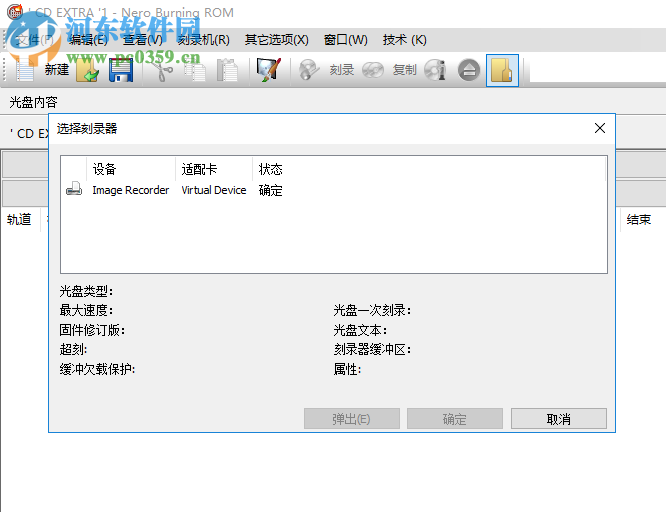Click the Copy pages icon

[x=195, y=70]
